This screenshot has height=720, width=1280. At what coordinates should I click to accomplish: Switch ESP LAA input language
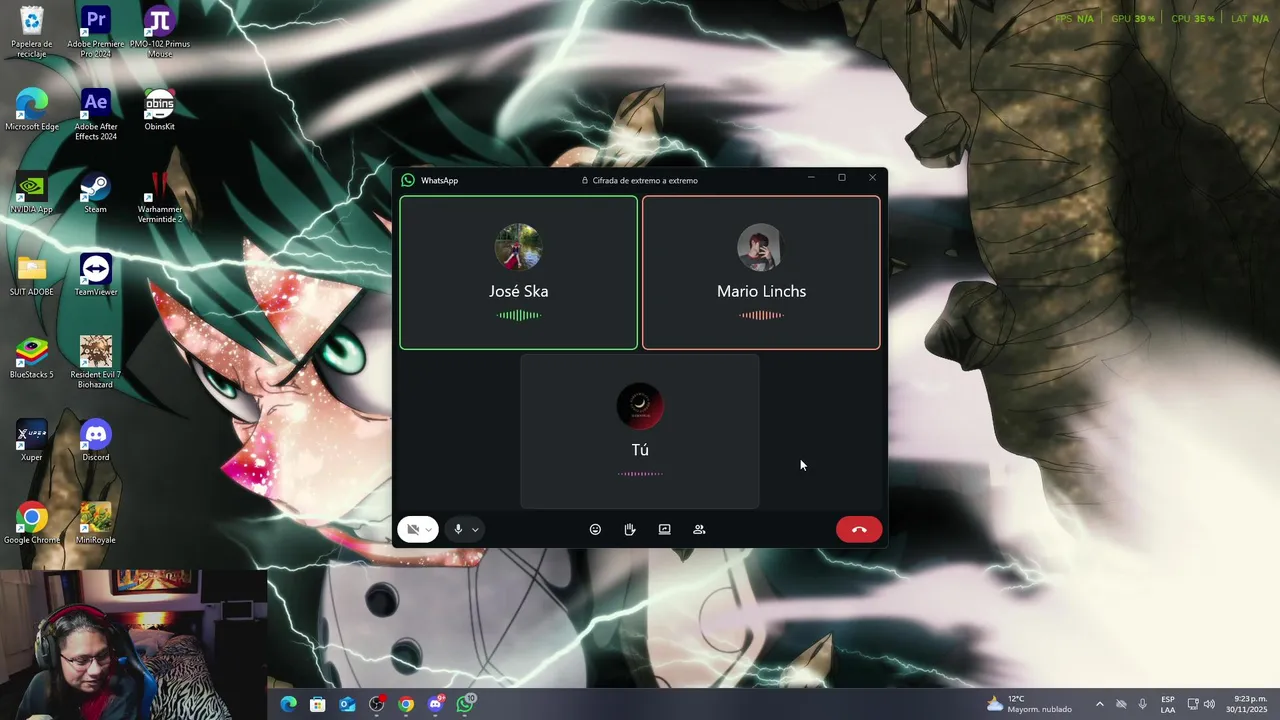tap(1168, 704)
